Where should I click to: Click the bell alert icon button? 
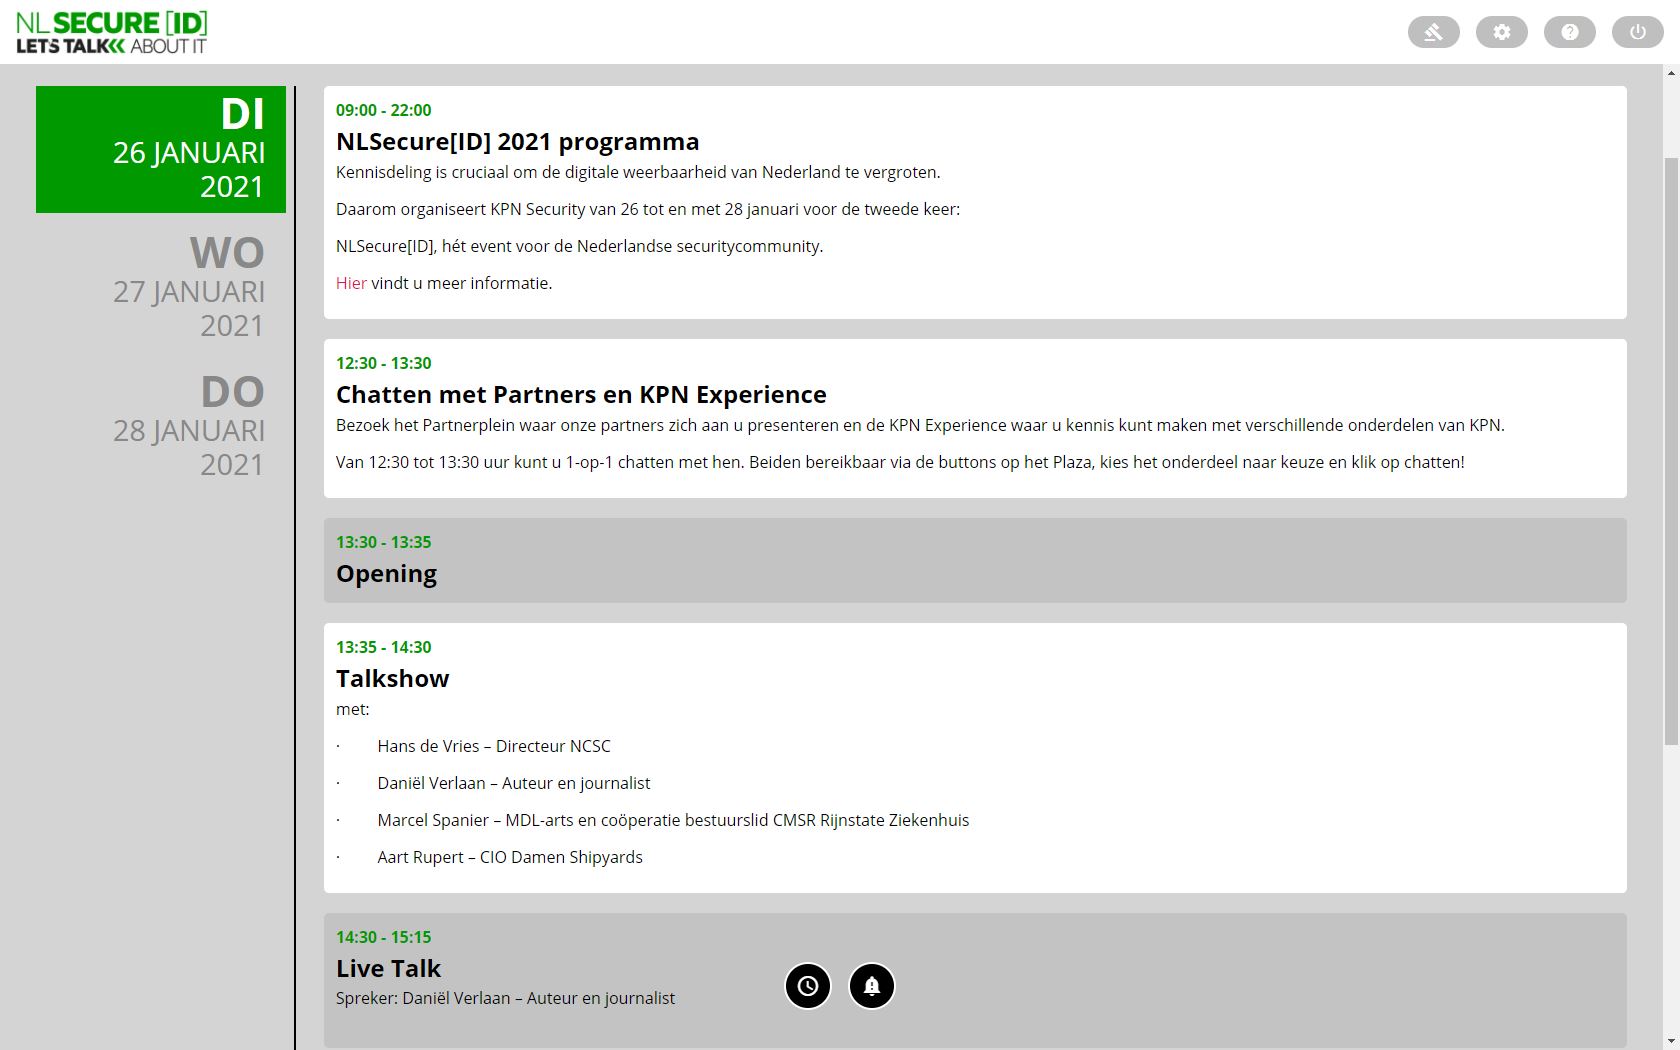872,986
